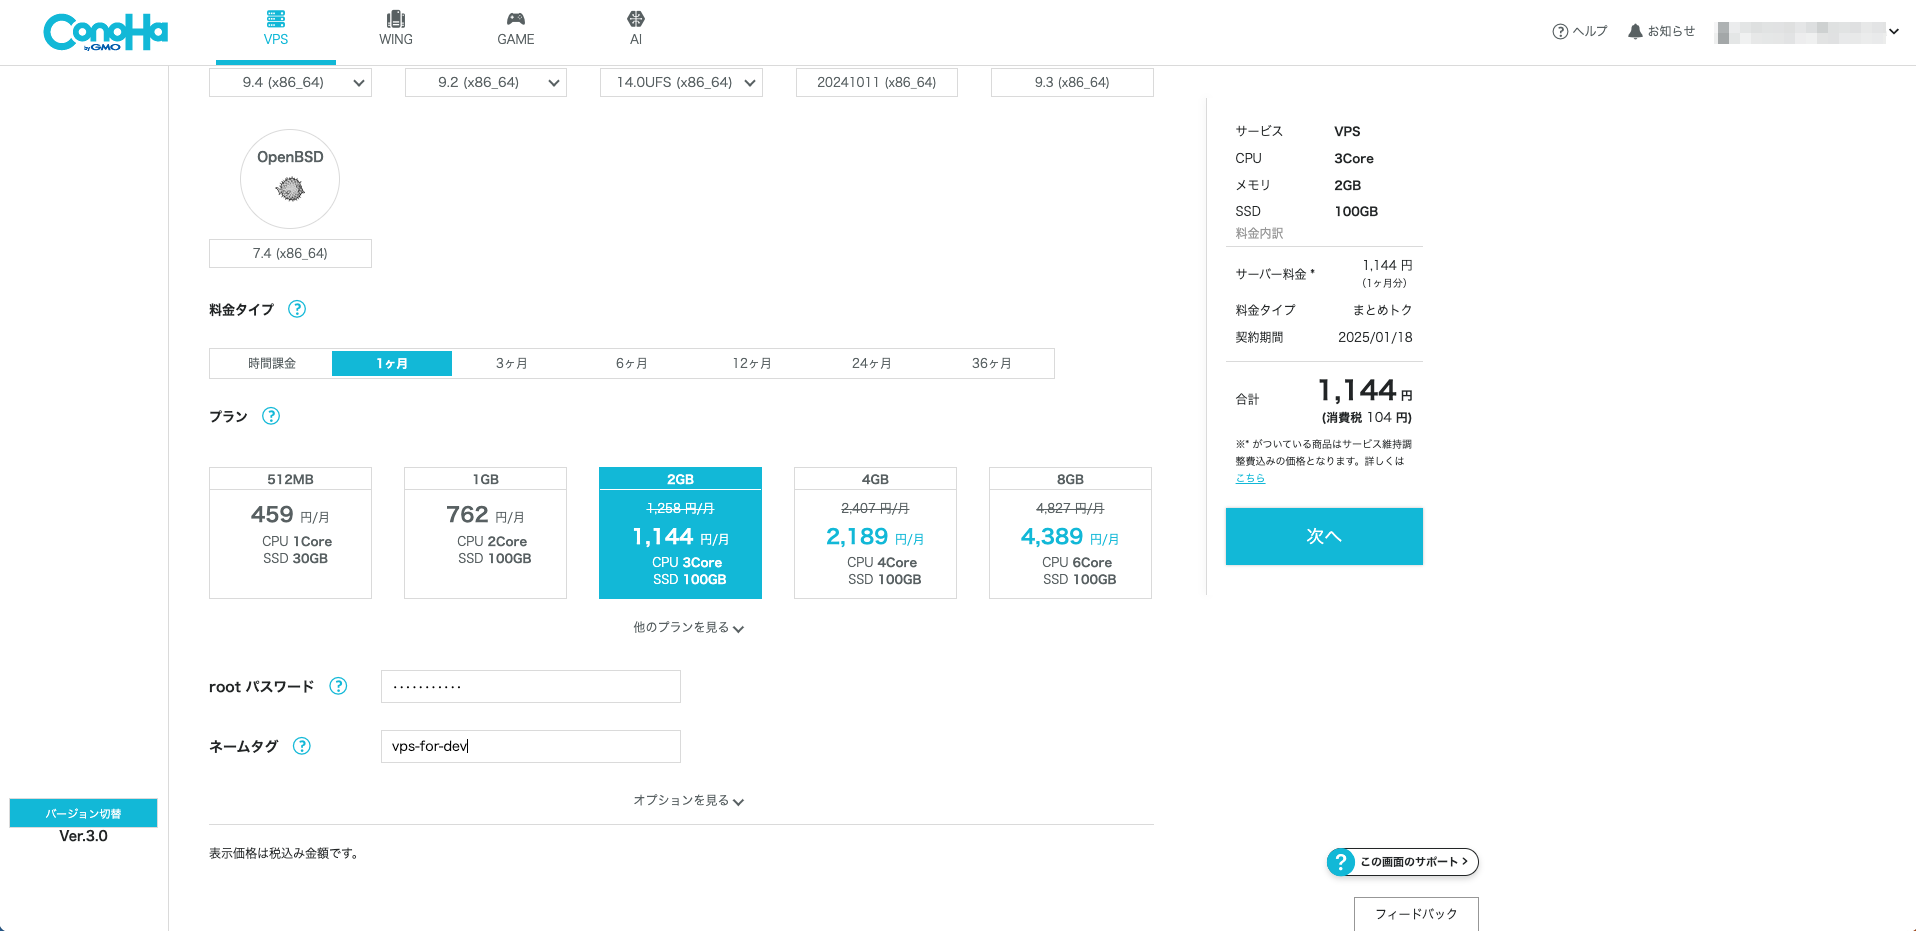Select the VPS service icon

(x=276, y=26)
